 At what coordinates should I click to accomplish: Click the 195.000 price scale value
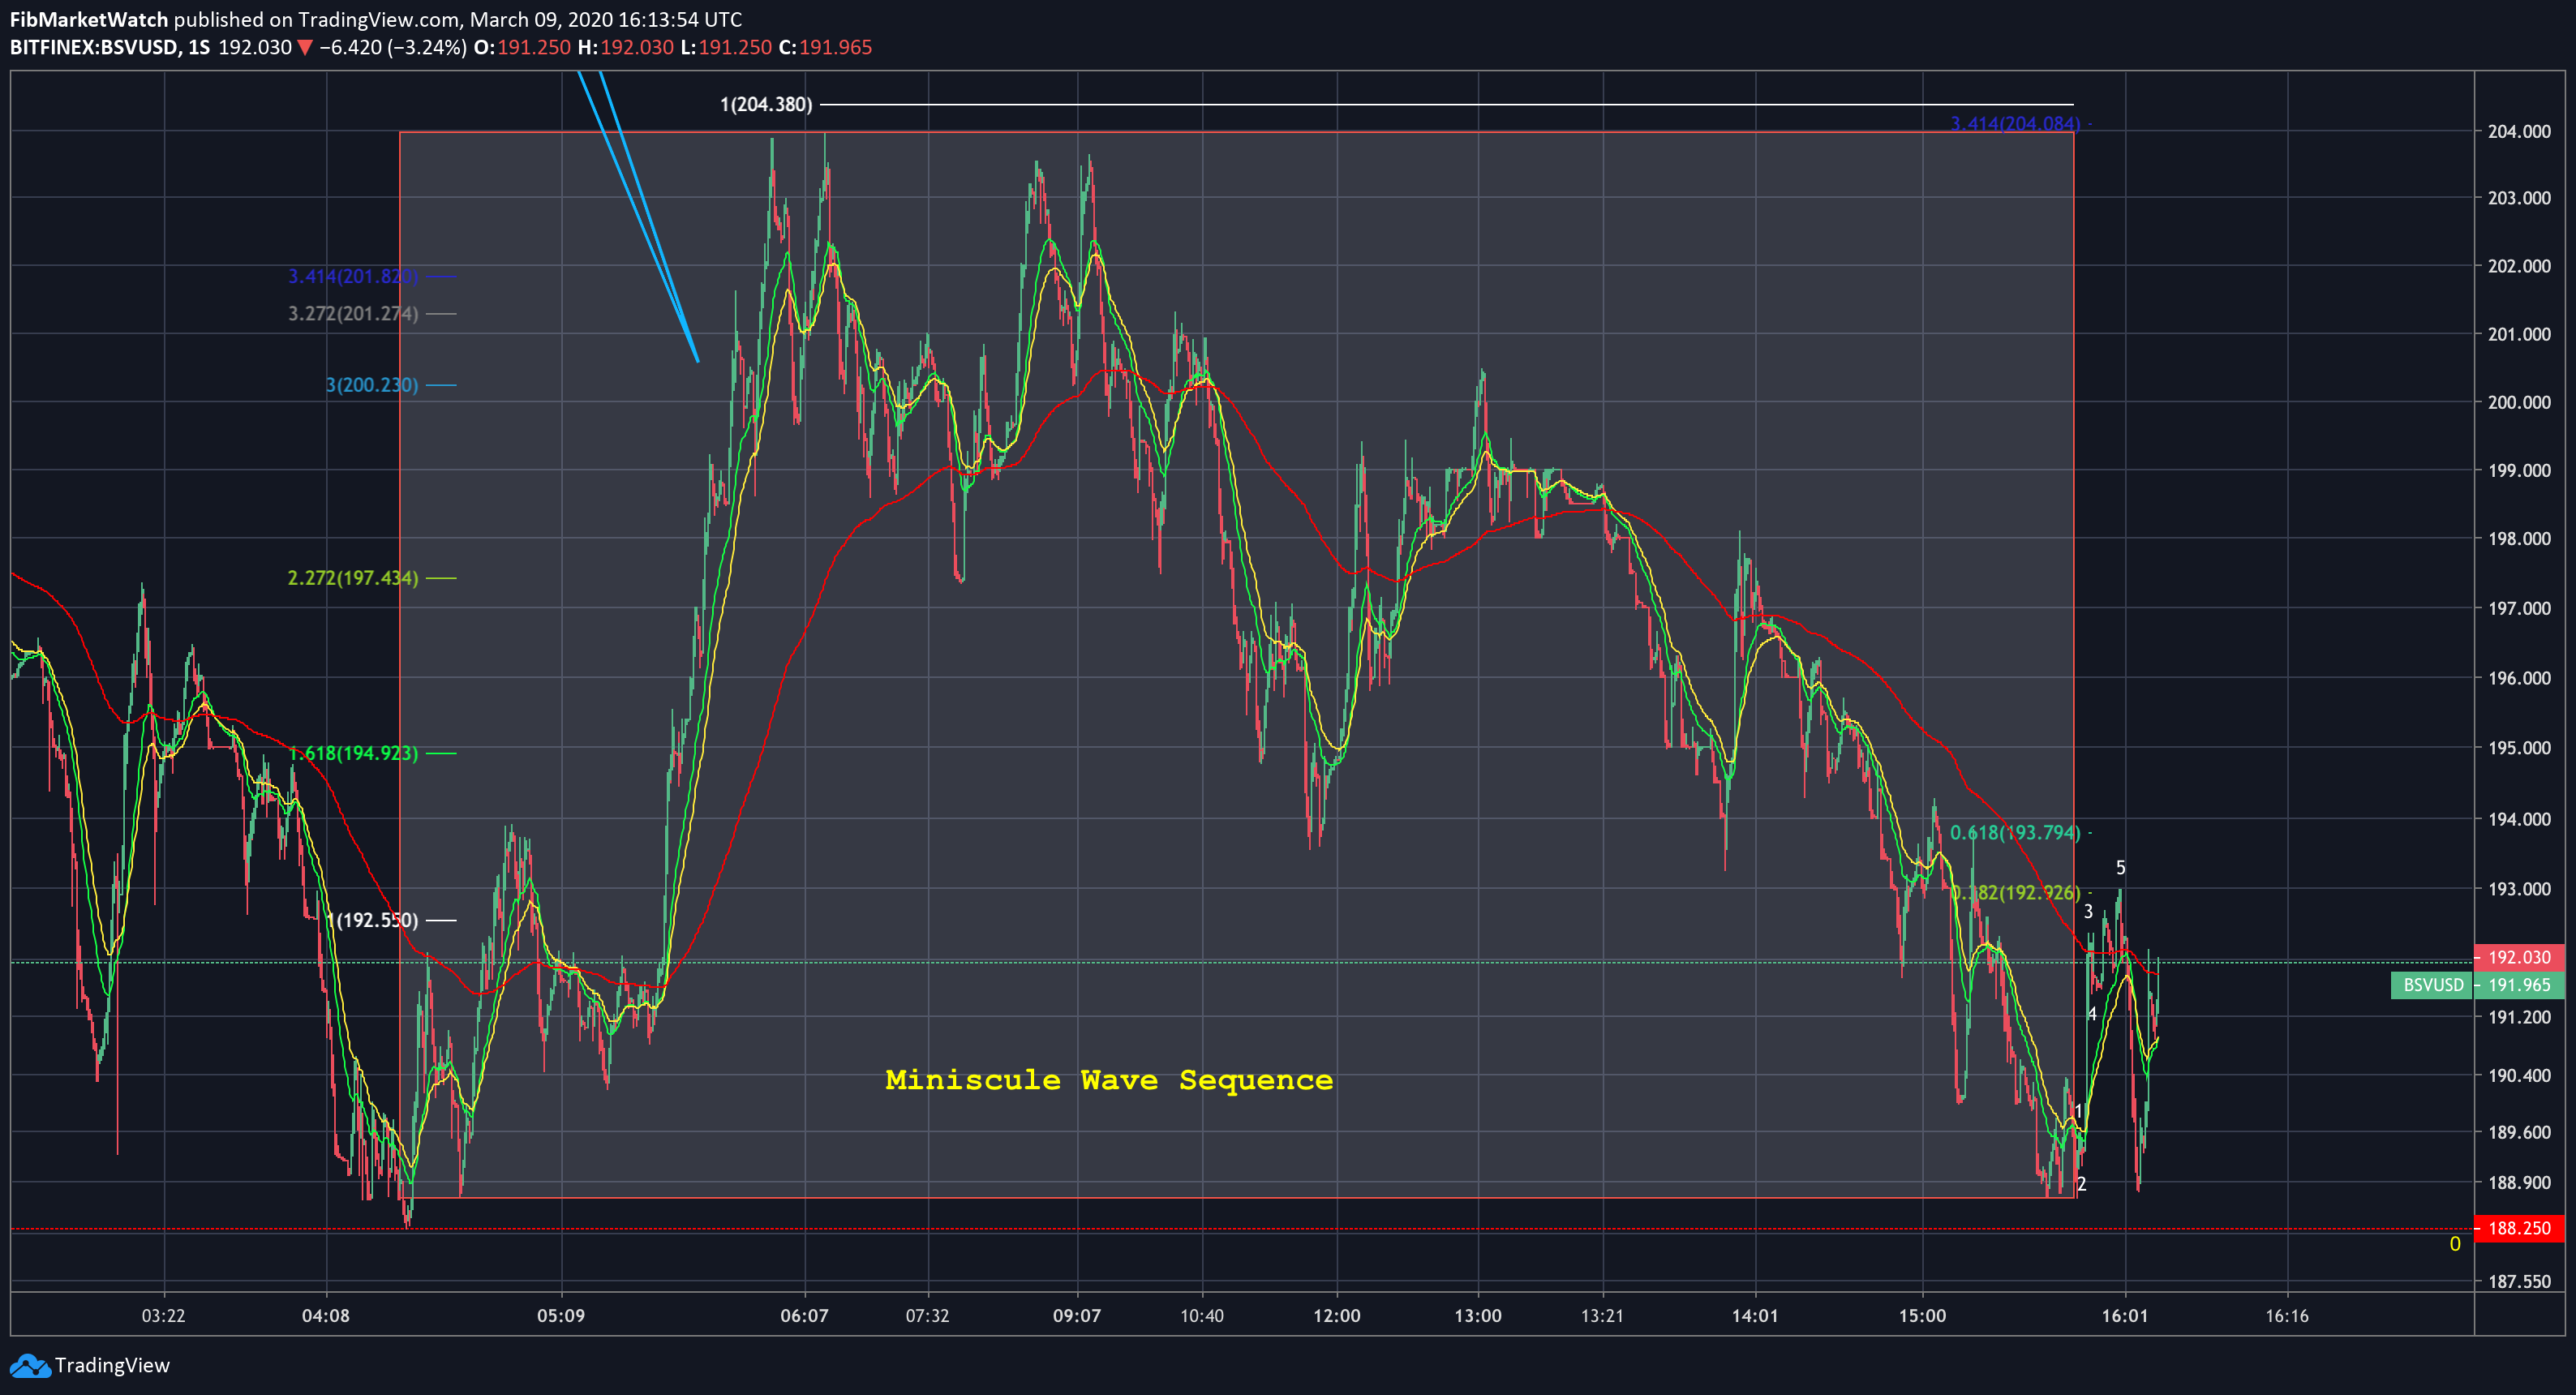click(x=2519, y=747)
